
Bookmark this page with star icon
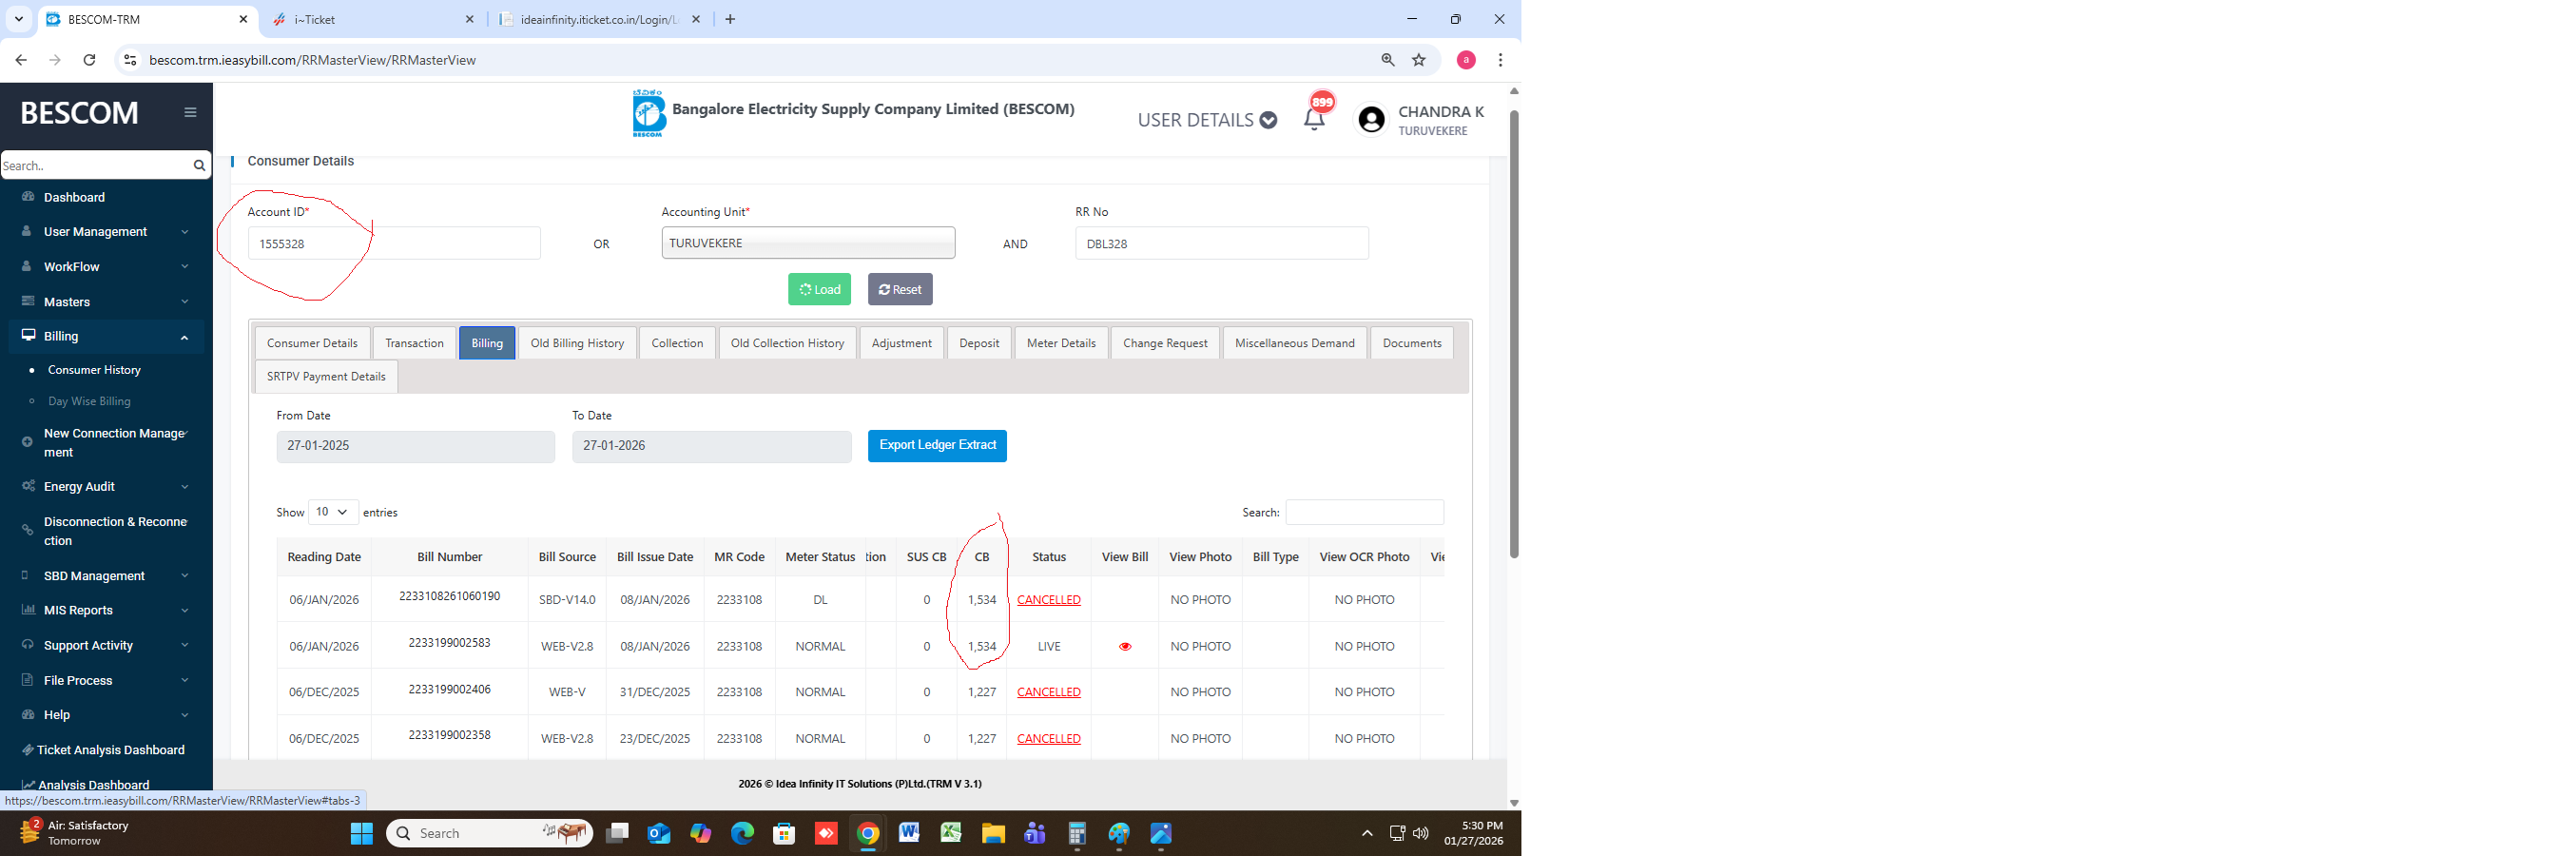pyautogui.click(x=1418, y=60)
